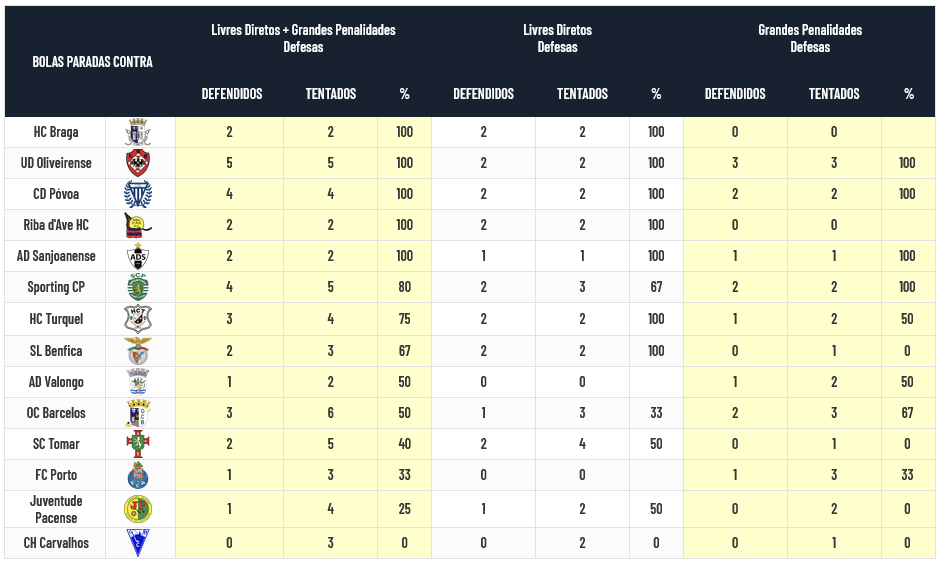The width and height of the screenshot is (942, 561).
Task: Select the CH Carvalhos team crest
Action: click(138, 543)
